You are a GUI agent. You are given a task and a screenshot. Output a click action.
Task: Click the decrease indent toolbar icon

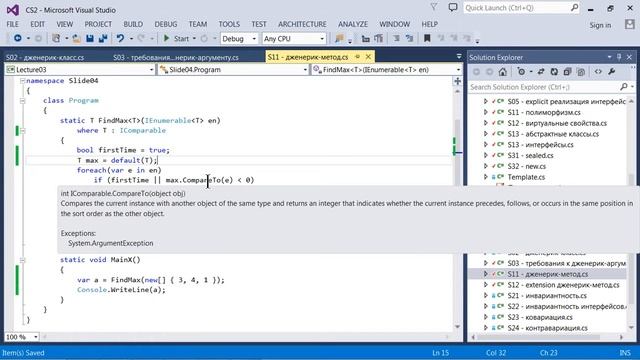[x=365, y=38]
